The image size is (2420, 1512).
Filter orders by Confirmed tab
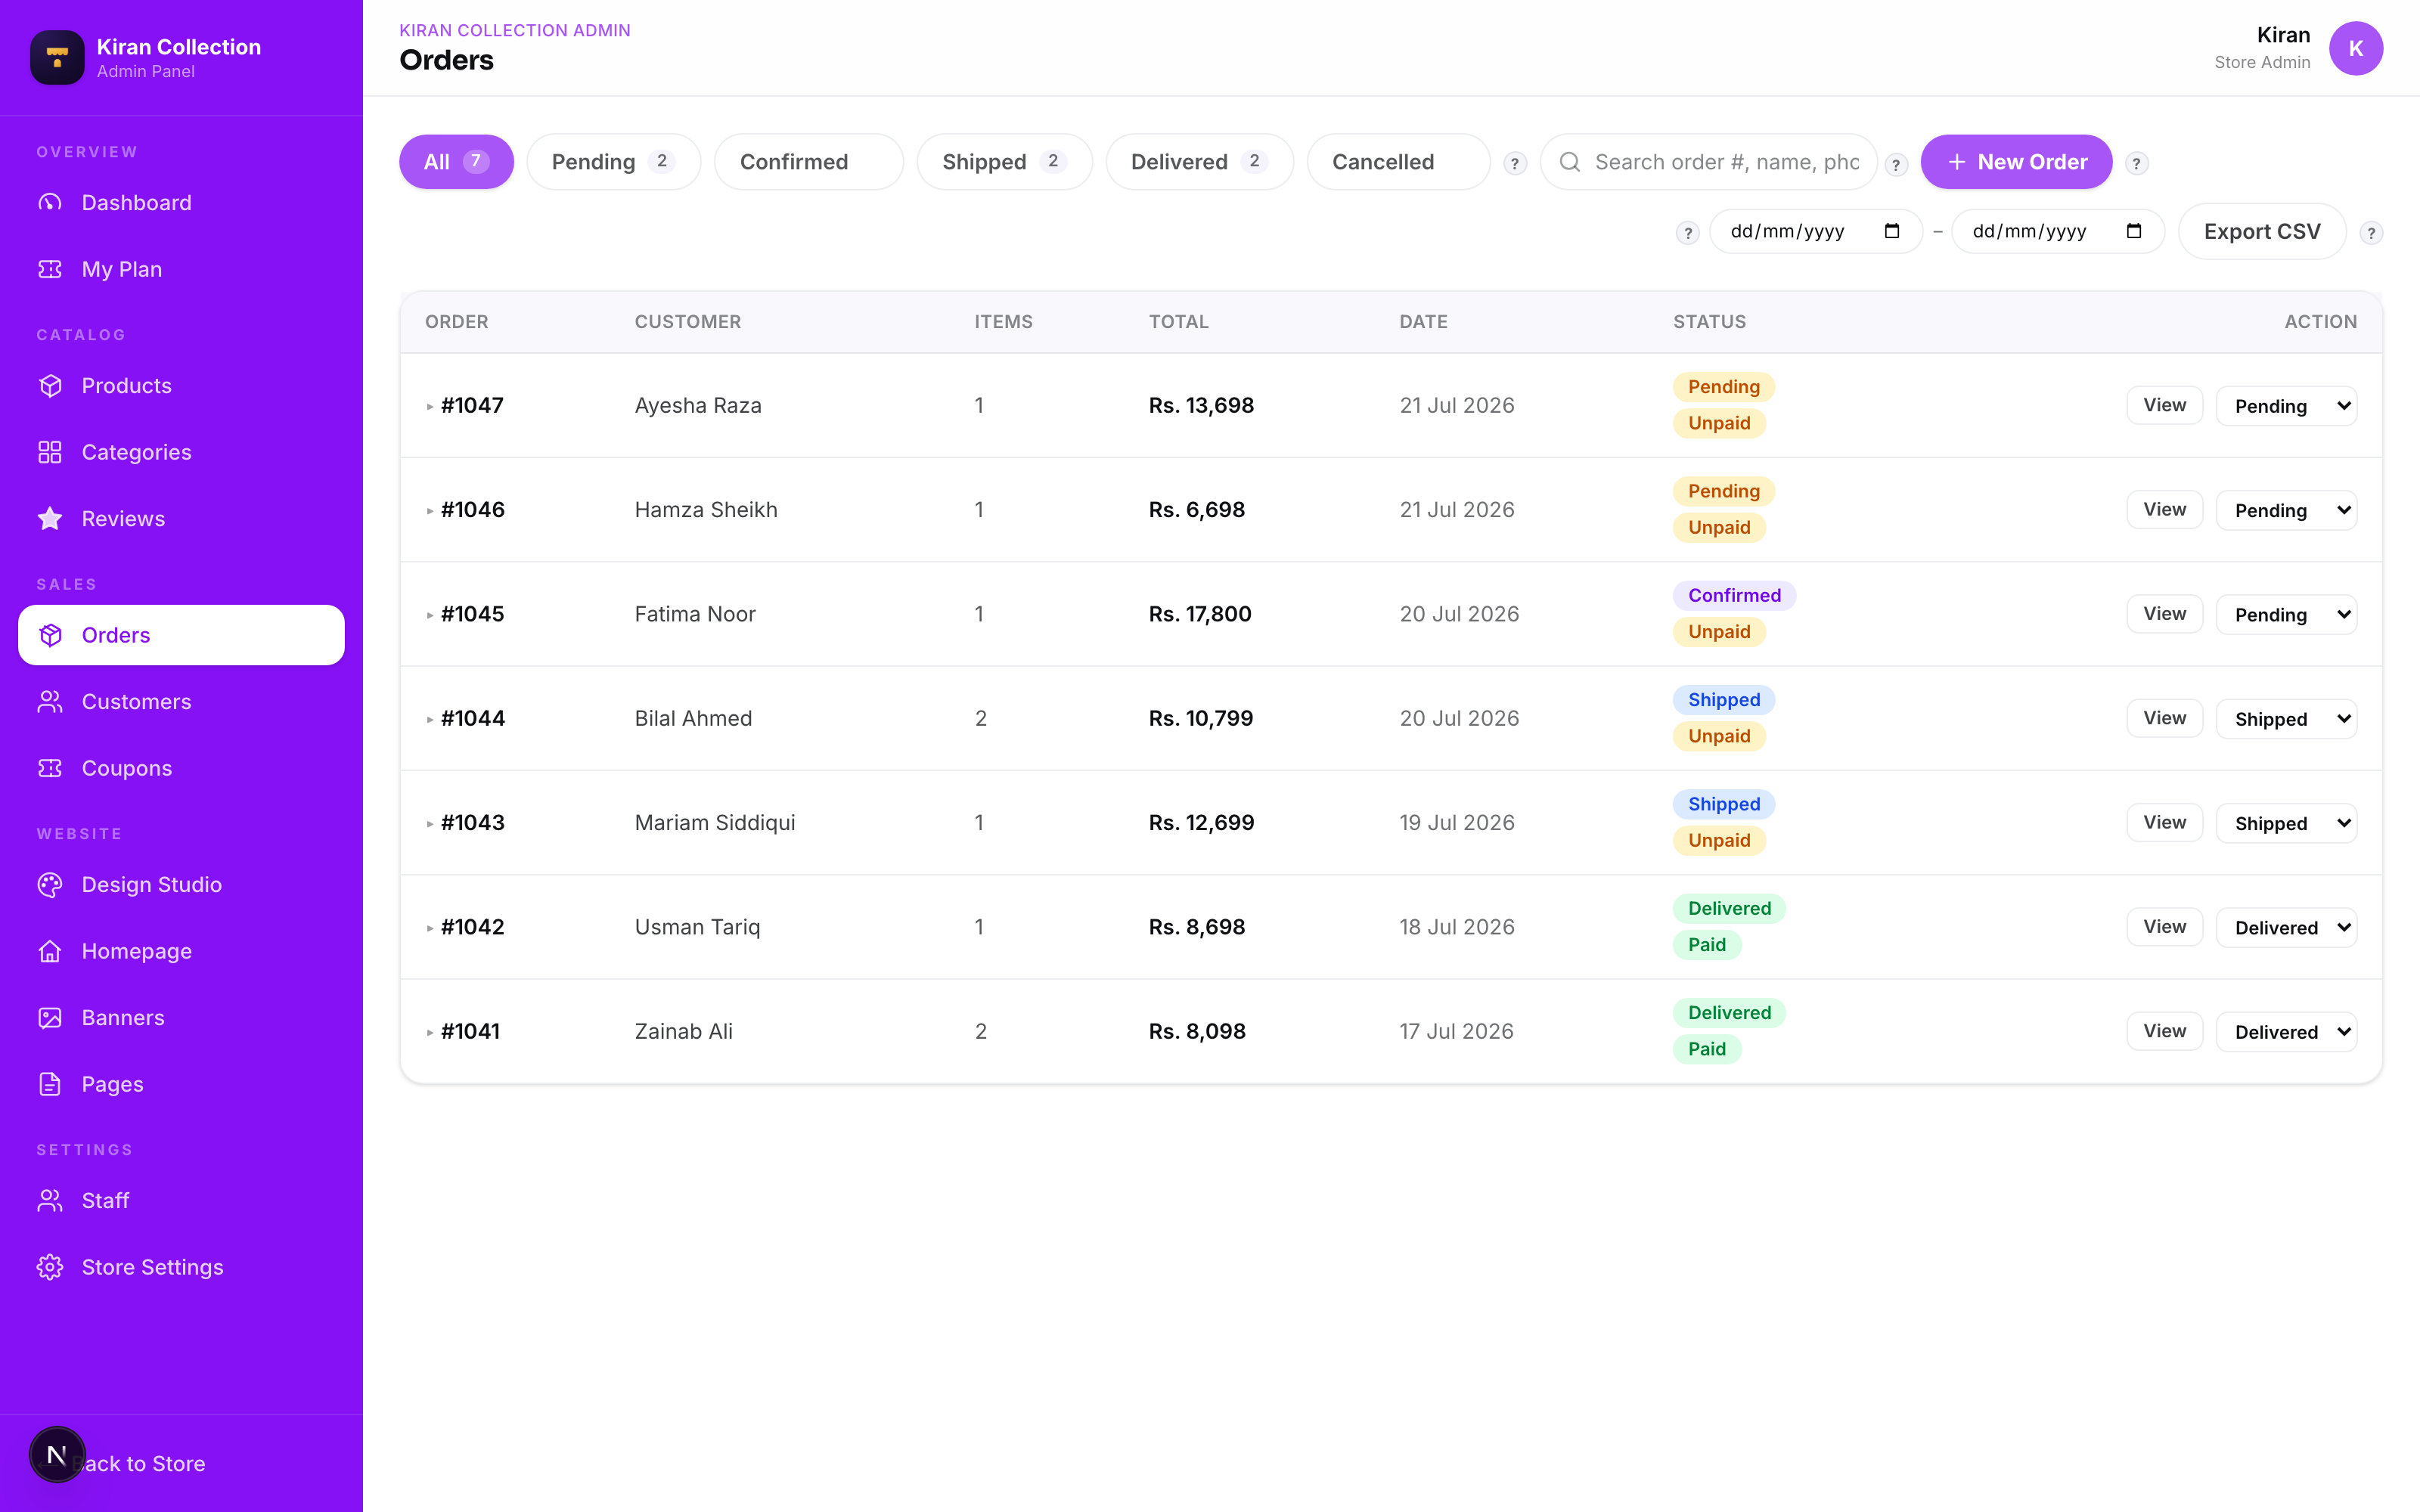[x=808, y=162]
